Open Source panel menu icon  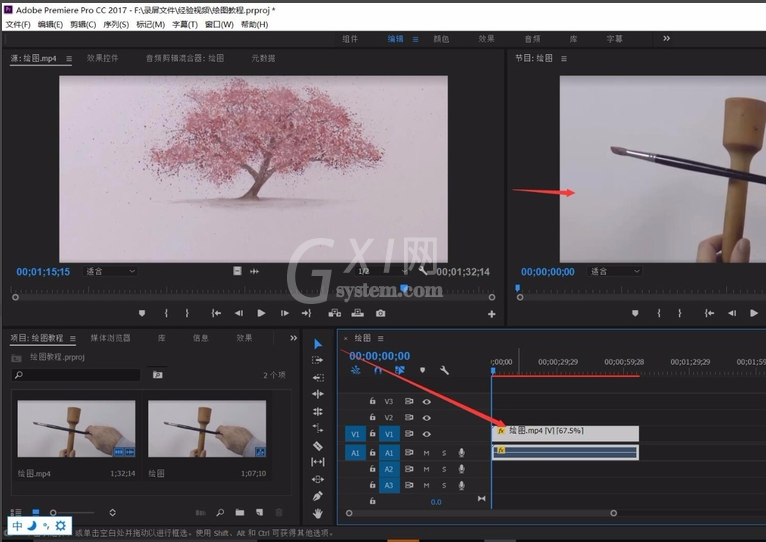pyautogui.click(x=69, y=59)
